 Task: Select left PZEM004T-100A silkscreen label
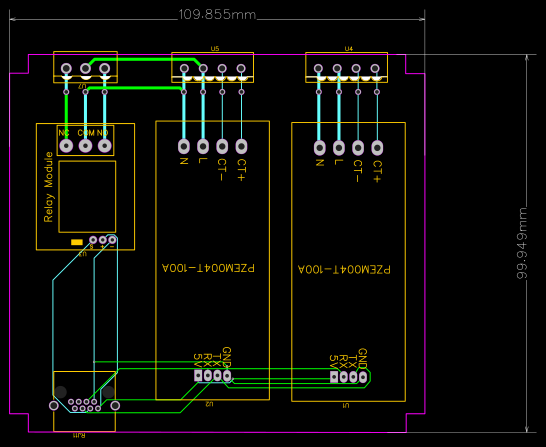[208, 268]
